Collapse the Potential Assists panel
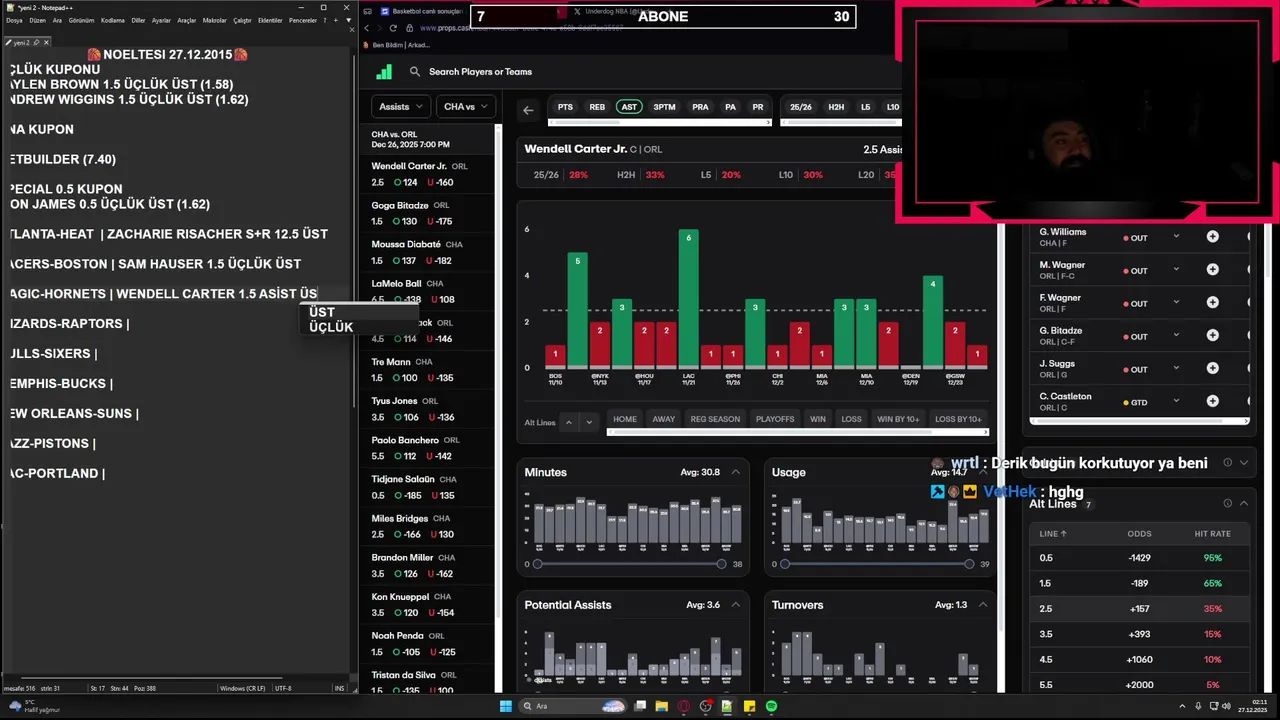The image size is (1280, 720). pos(736,605)
